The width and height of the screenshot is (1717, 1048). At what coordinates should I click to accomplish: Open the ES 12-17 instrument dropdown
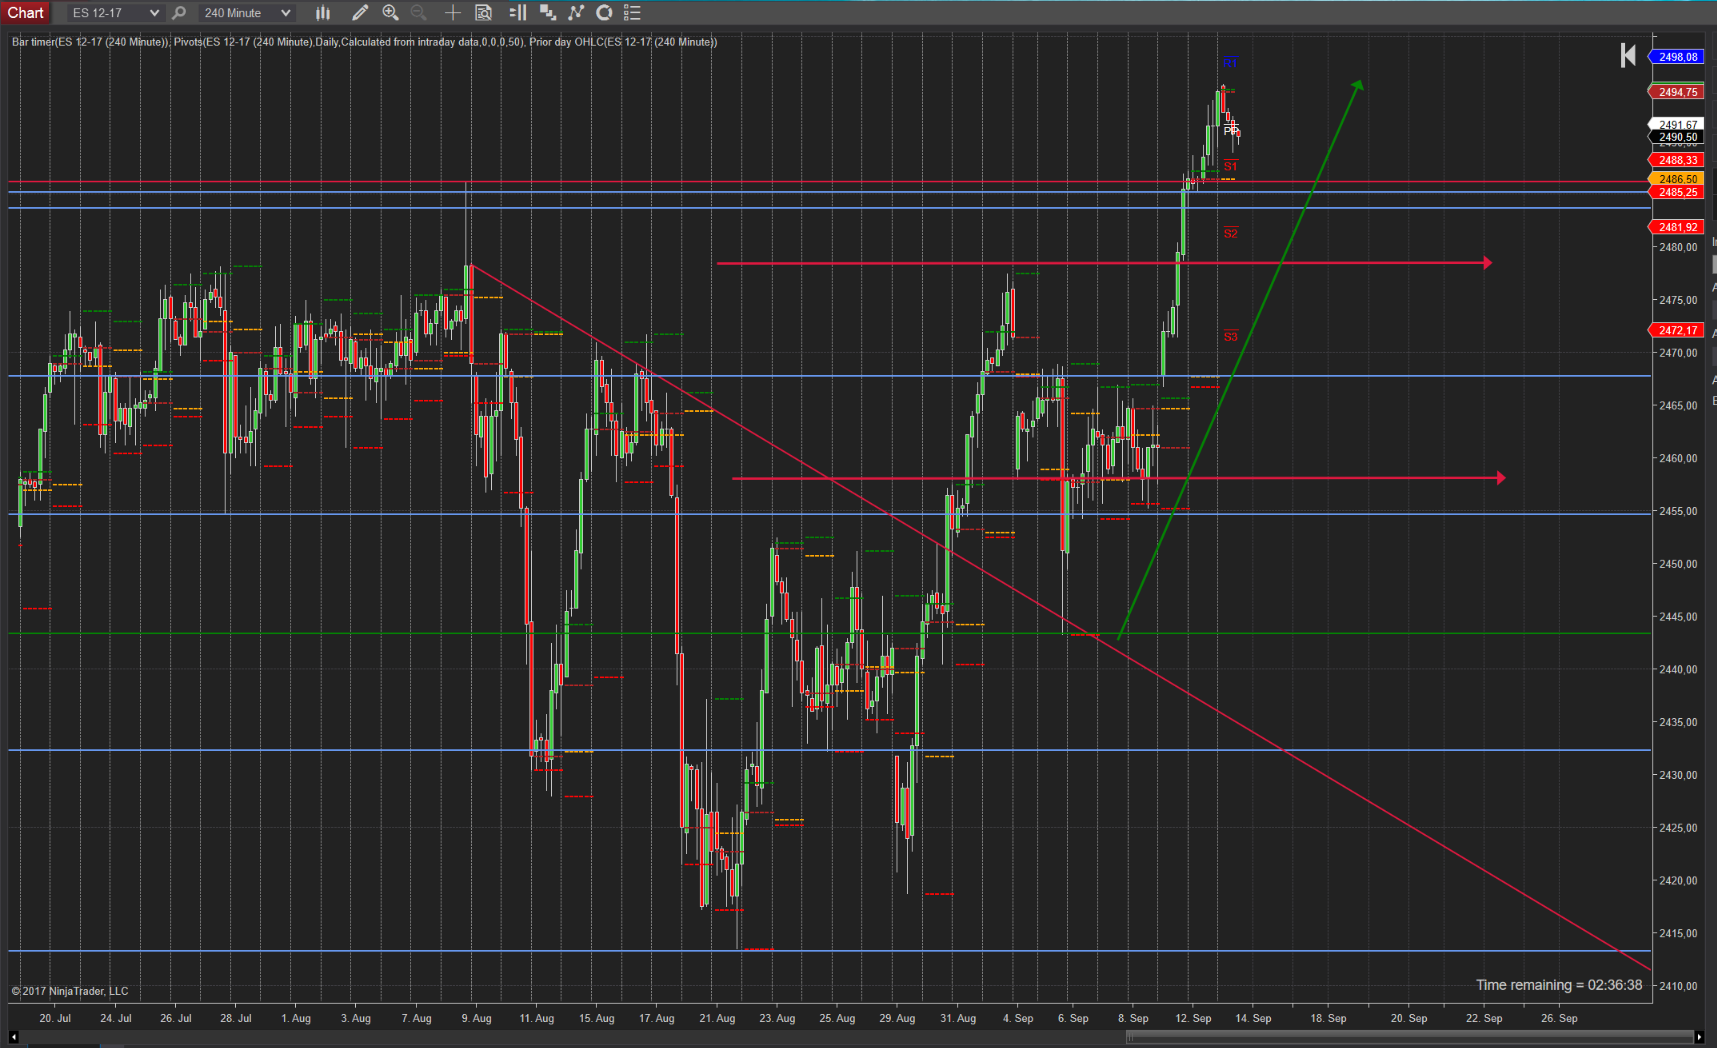(x=115, y=13)
